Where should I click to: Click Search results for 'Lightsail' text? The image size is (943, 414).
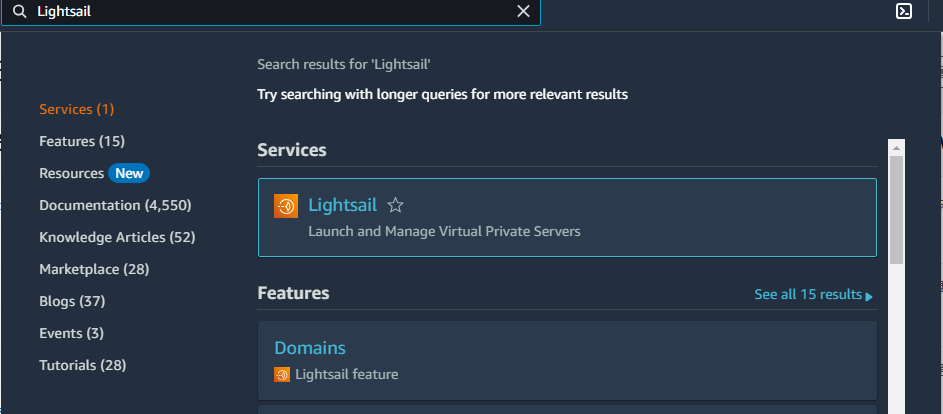(x=344, y=64)
